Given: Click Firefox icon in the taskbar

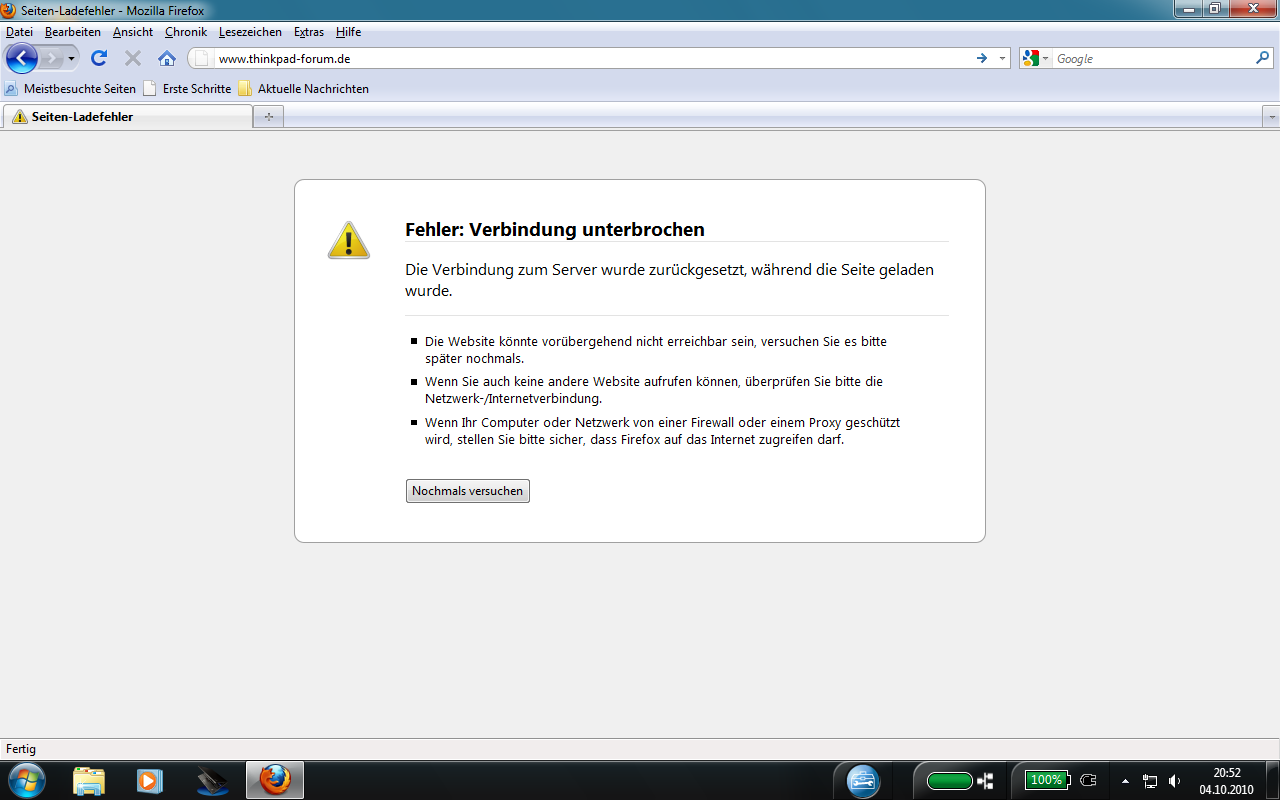Looking at the screenshot, I should tap(275, 780).
